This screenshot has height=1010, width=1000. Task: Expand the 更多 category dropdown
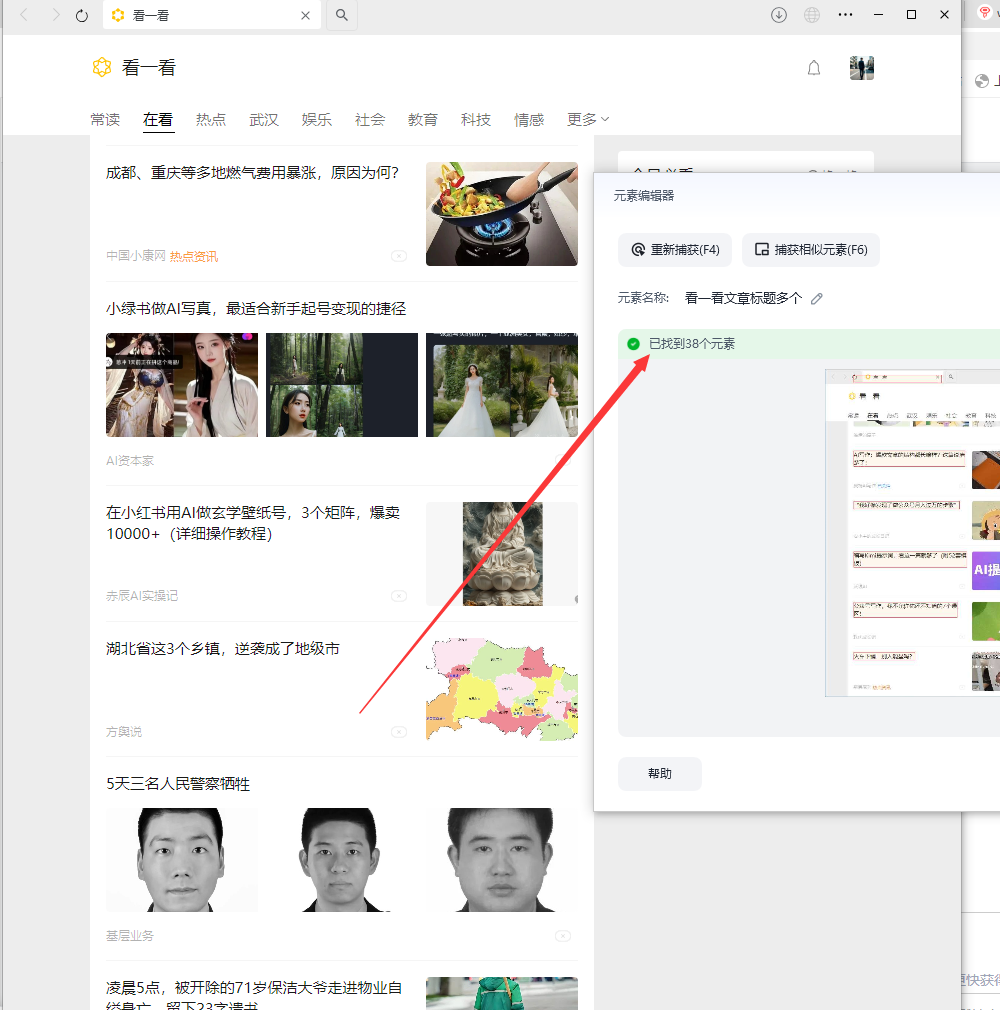[x=588, y=120]
